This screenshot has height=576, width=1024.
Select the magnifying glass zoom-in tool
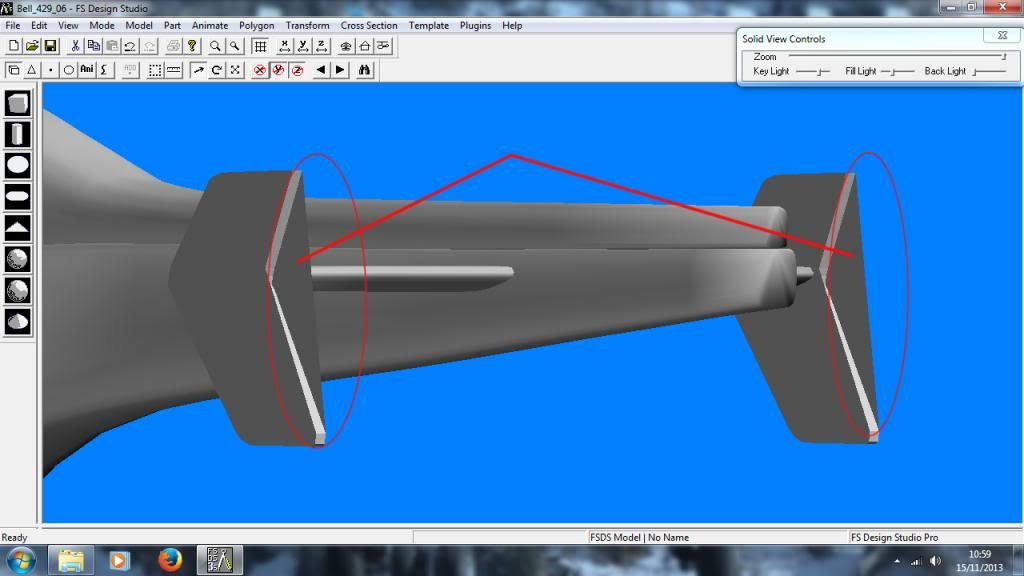(x=213, y=46)
